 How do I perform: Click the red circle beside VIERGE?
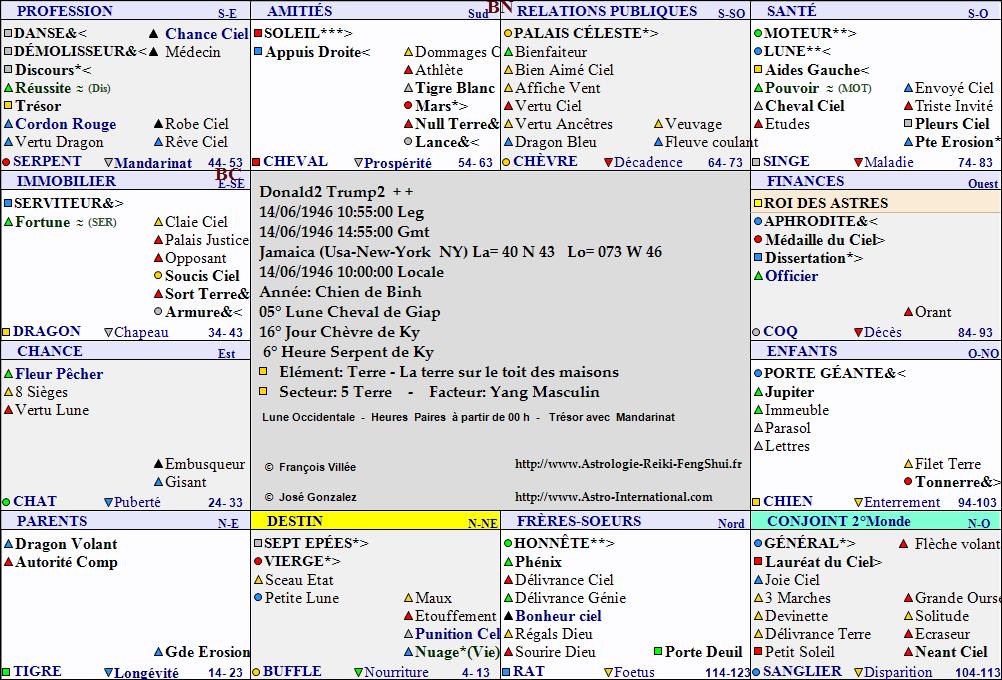[258, 561]
